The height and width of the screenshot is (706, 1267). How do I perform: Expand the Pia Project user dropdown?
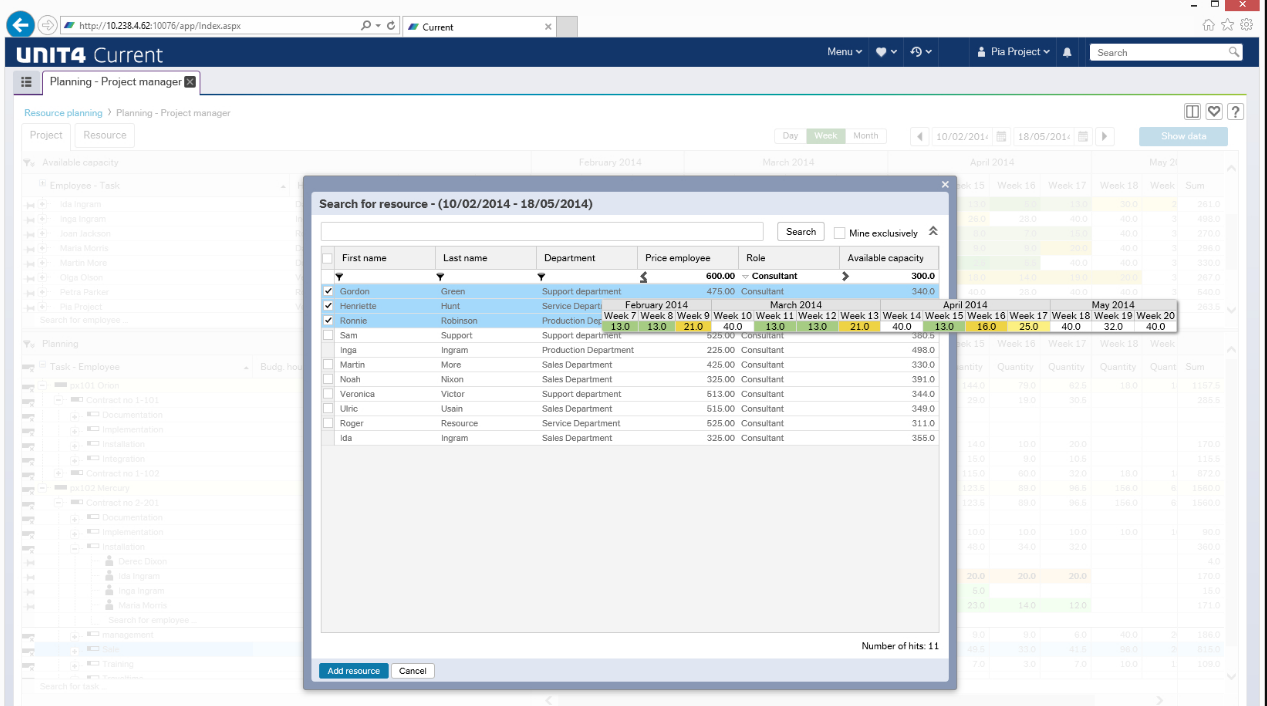[x=1014, y=52]
